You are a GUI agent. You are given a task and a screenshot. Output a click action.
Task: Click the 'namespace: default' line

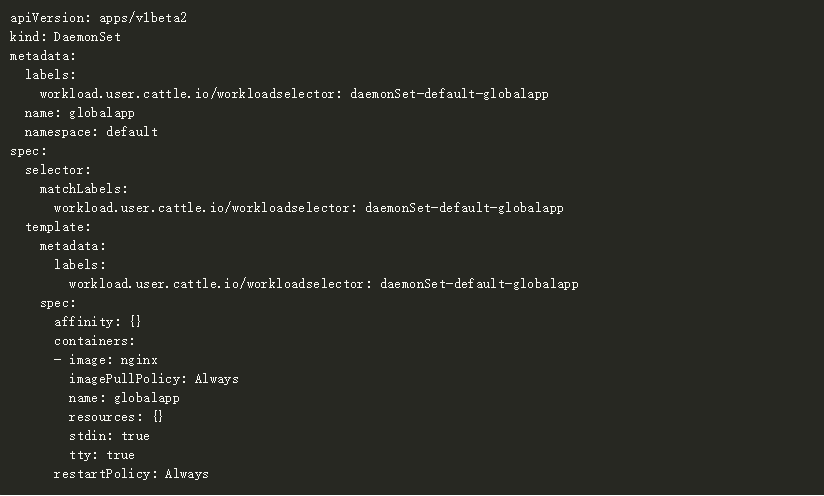91,132
